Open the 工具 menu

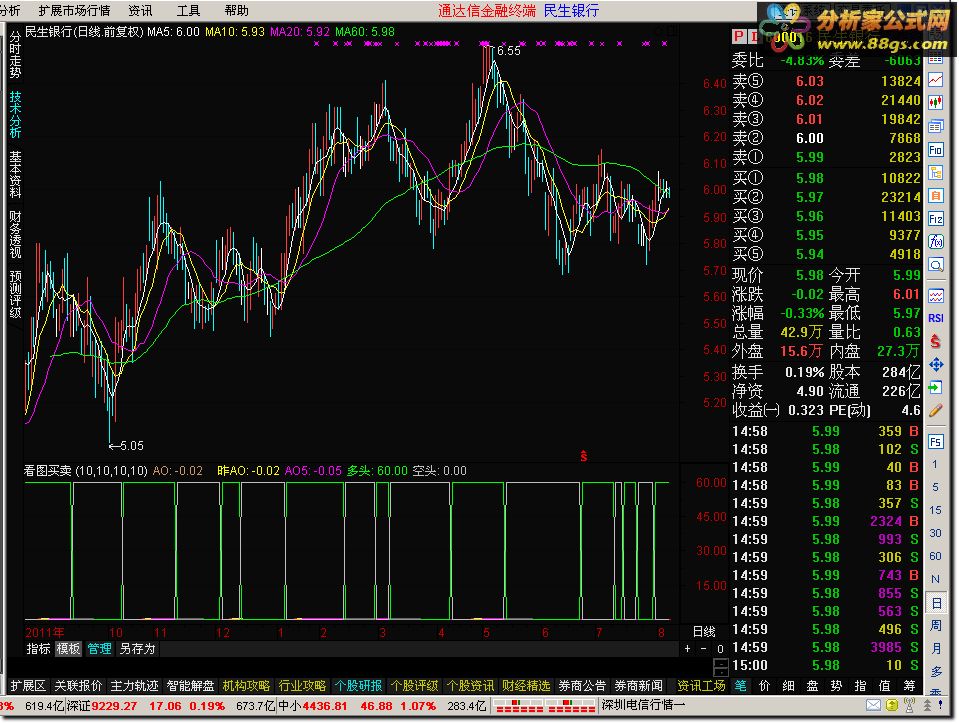click(x=188, y=10)
